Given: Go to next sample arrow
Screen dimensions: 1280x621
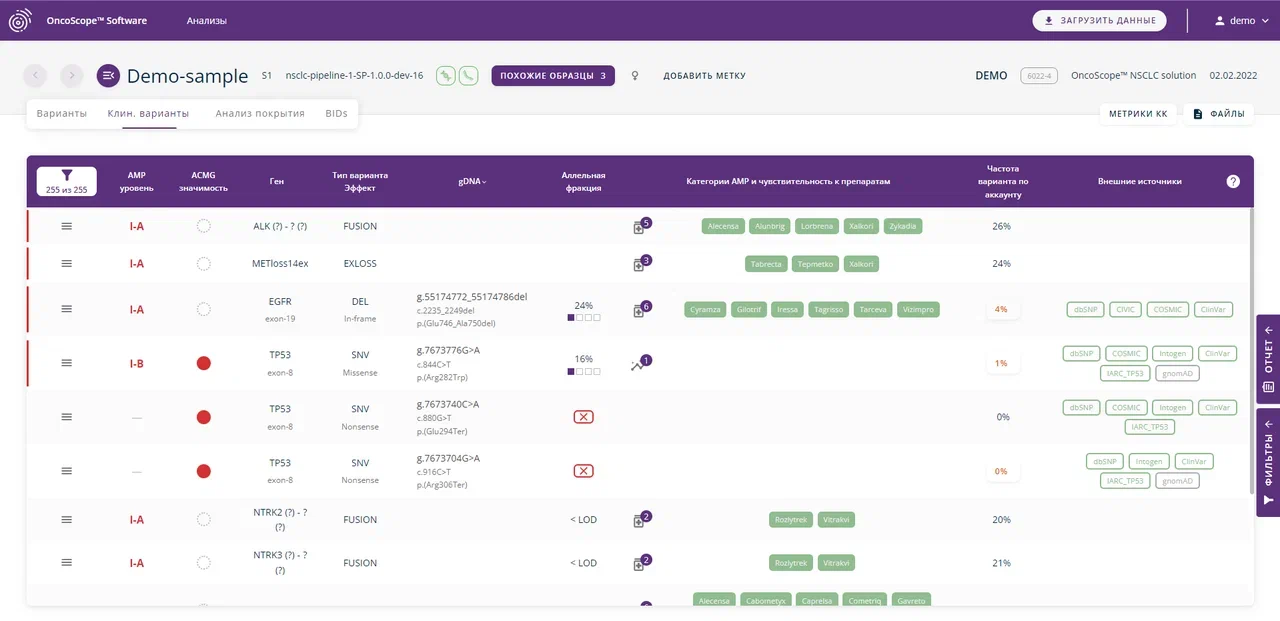Looking at the screenshot, I should point(71,75).
